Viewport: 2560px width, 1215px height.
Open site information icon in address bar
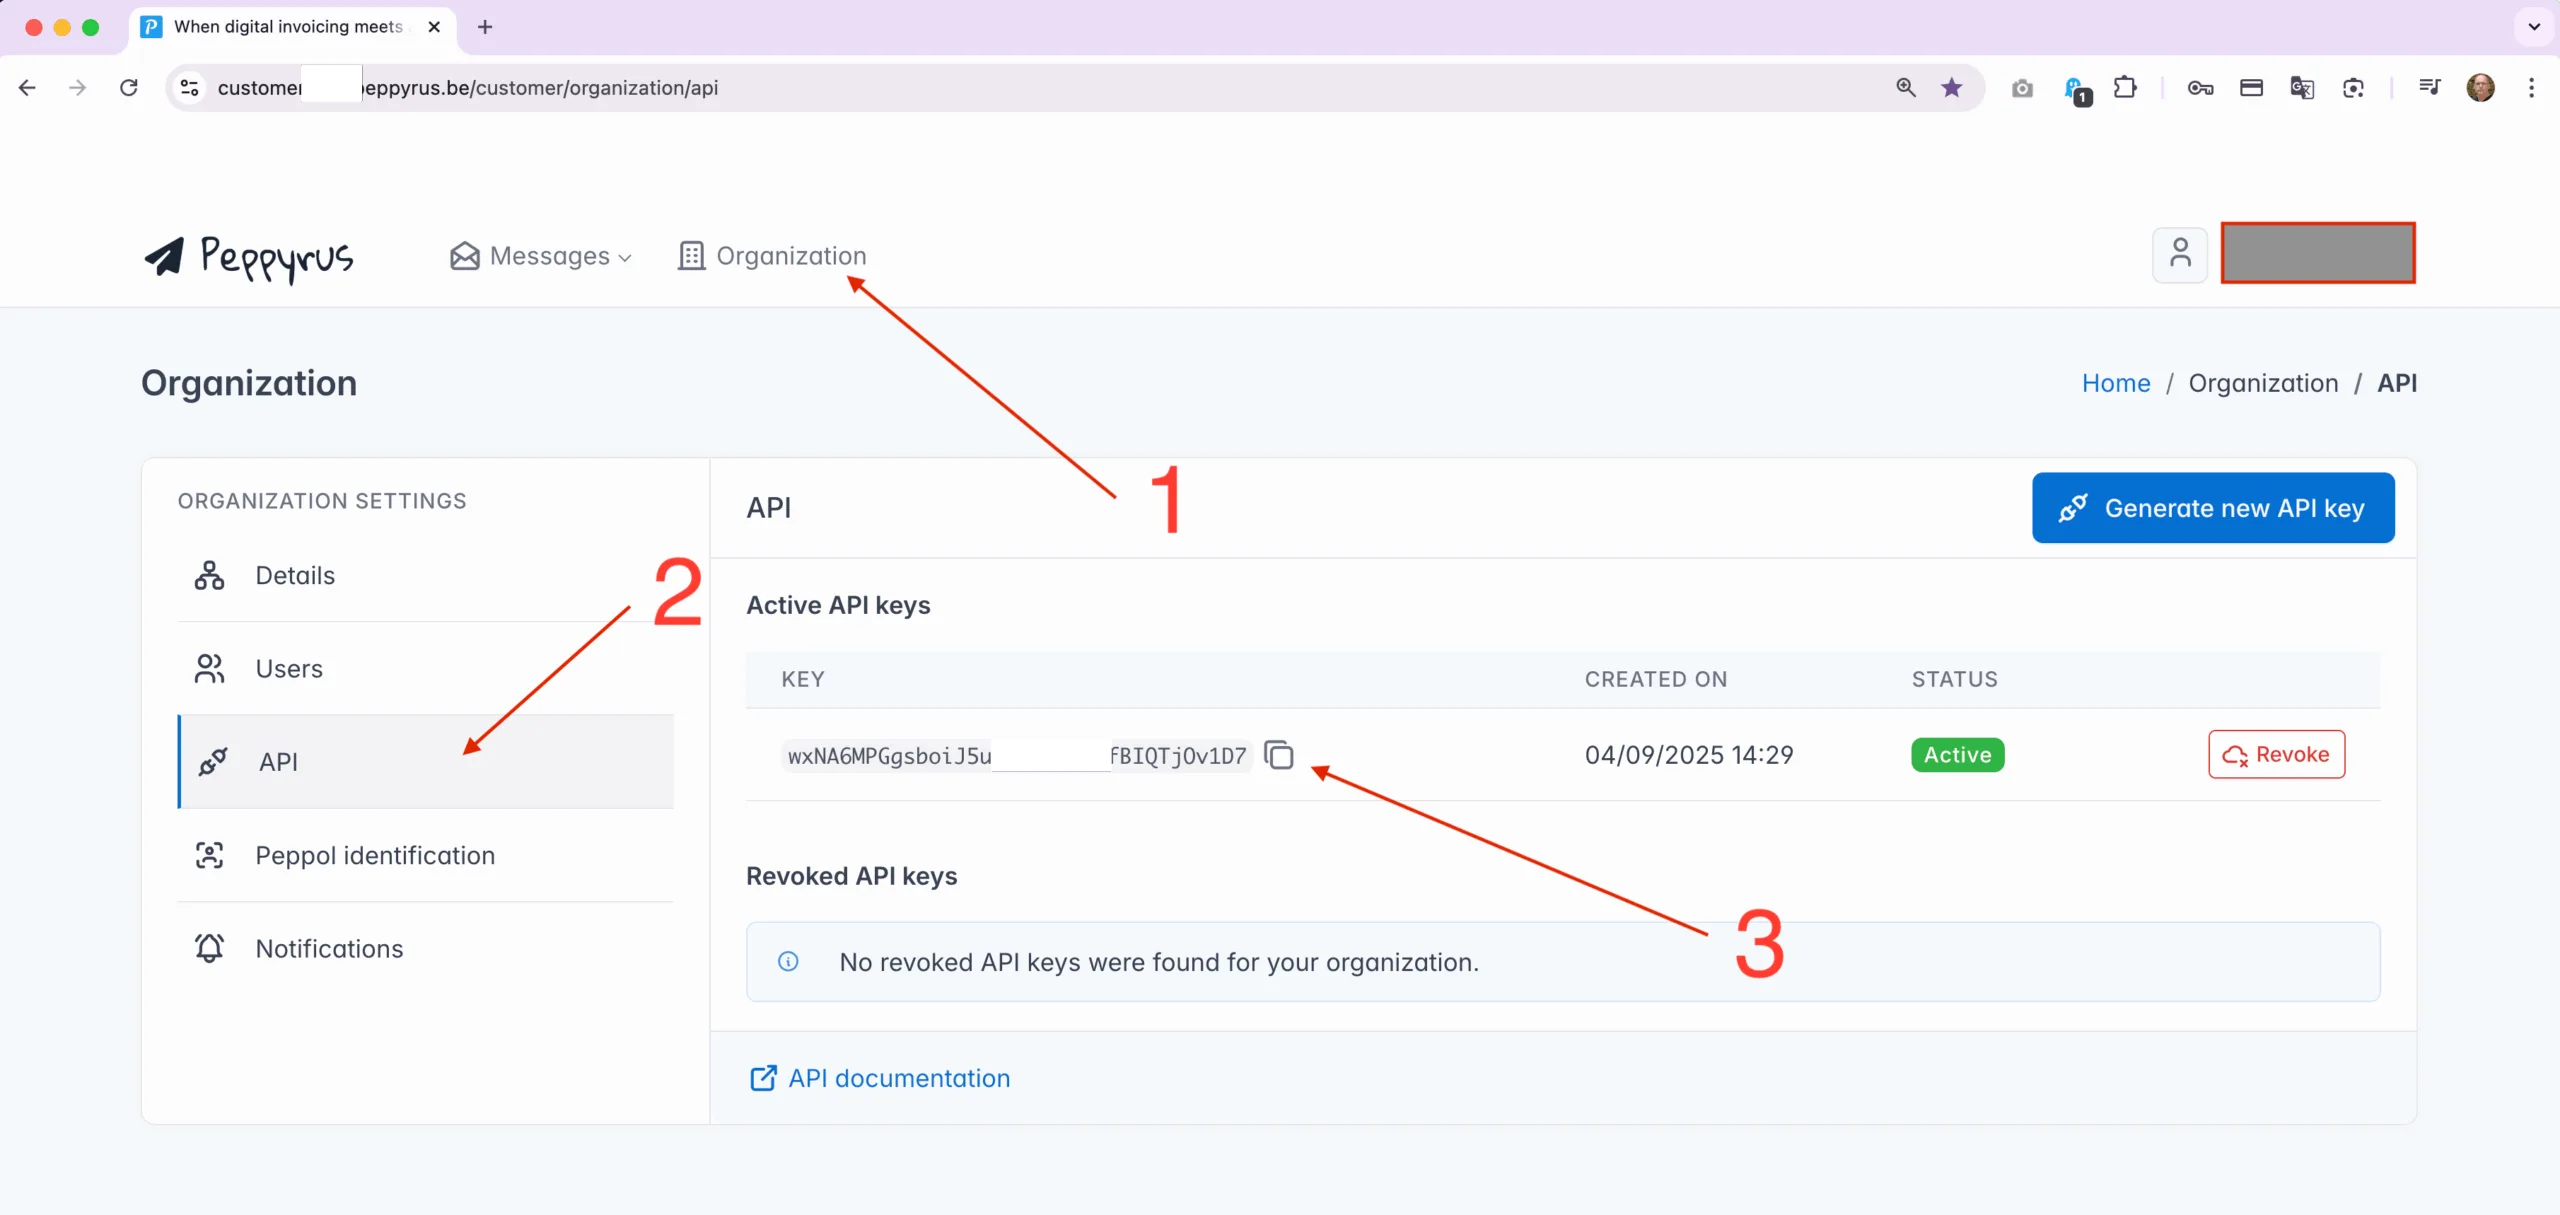[x=189, y=88]
